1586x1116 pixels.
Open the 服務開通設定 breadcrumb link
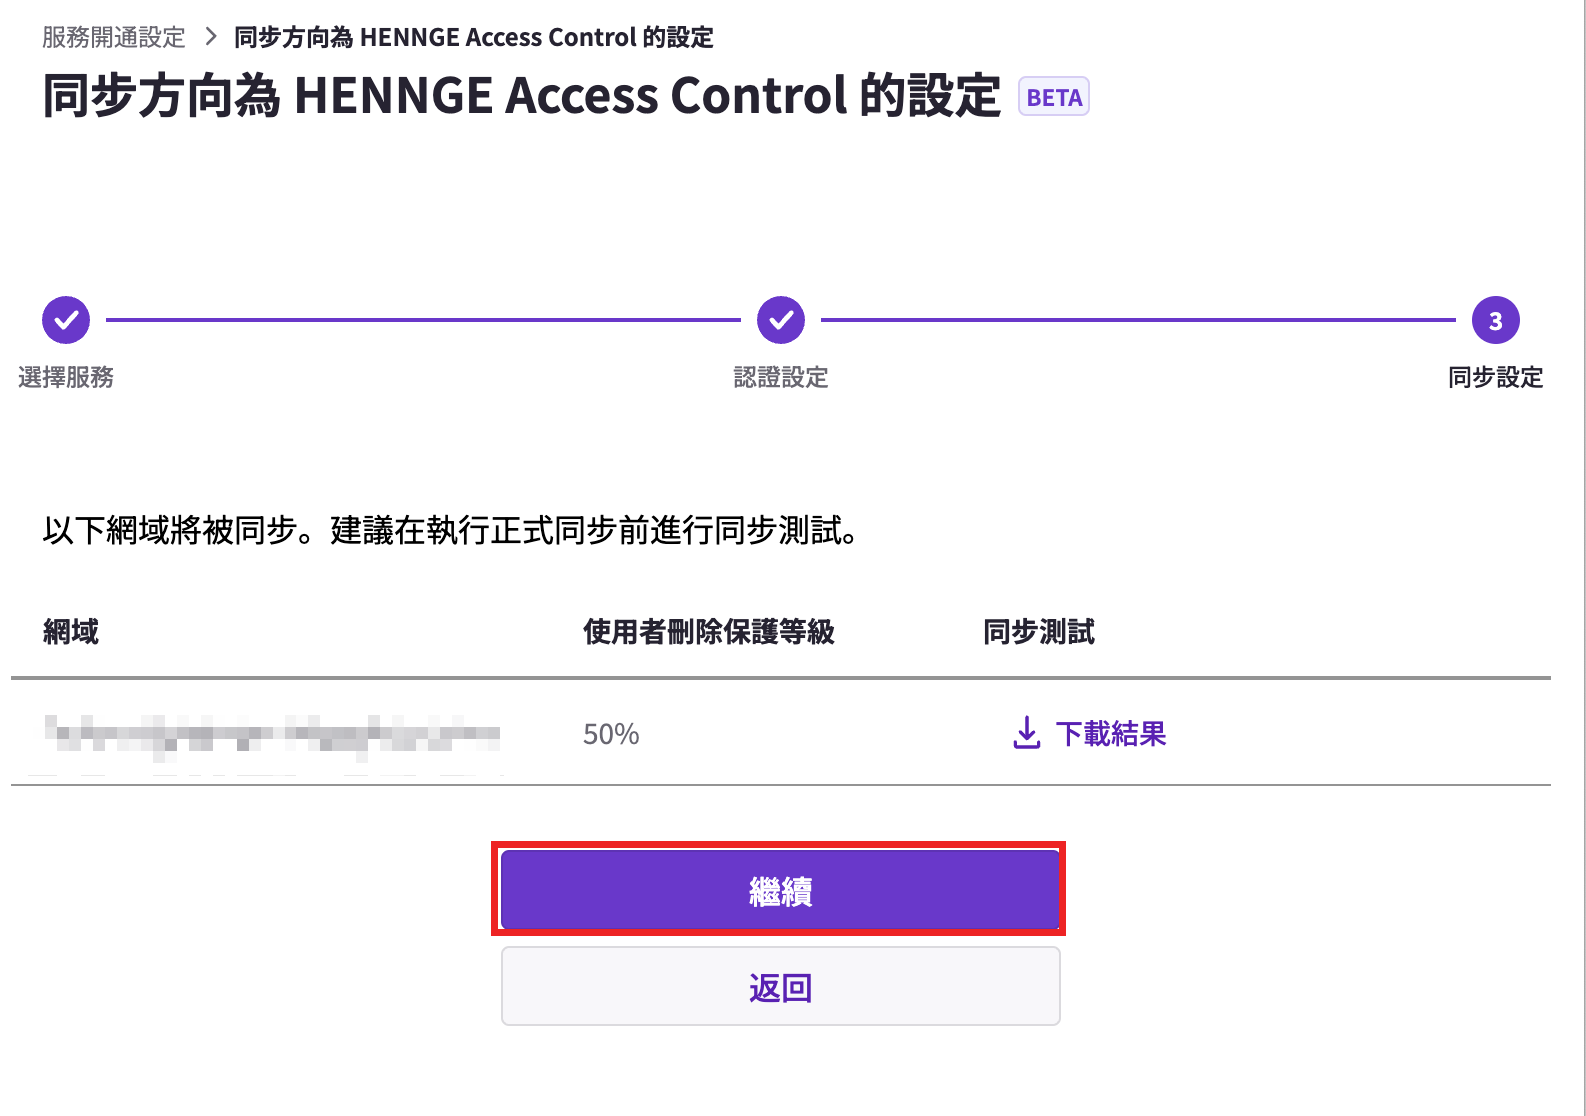(x=114, y=38)
